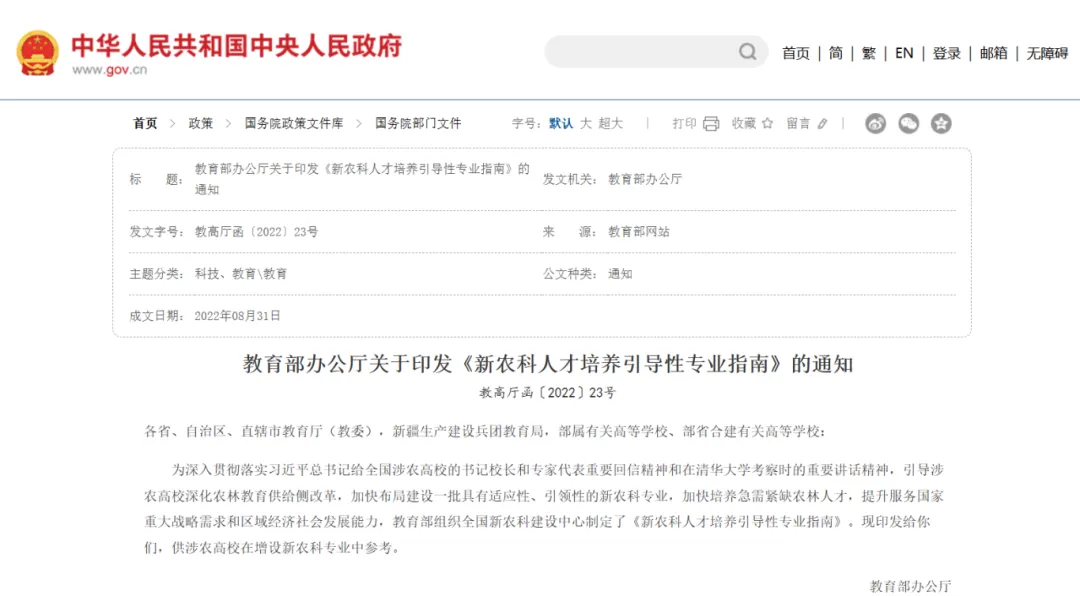Open the 首页 link in top navigation
The width and height of the screenshot is (1080, 596).
796,53
